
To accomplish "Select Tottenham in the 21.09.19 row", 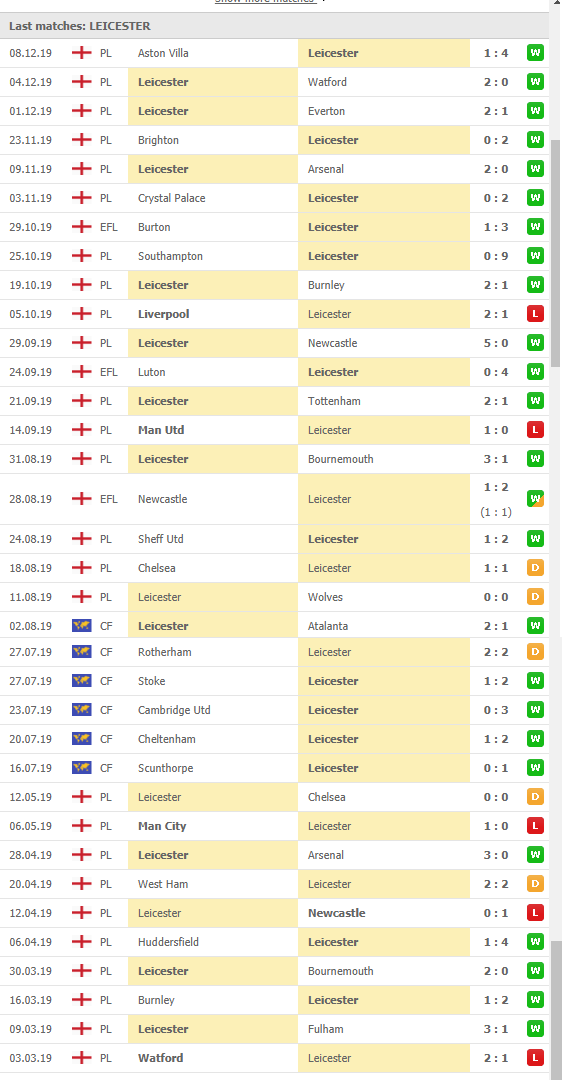I will (334, 401).
